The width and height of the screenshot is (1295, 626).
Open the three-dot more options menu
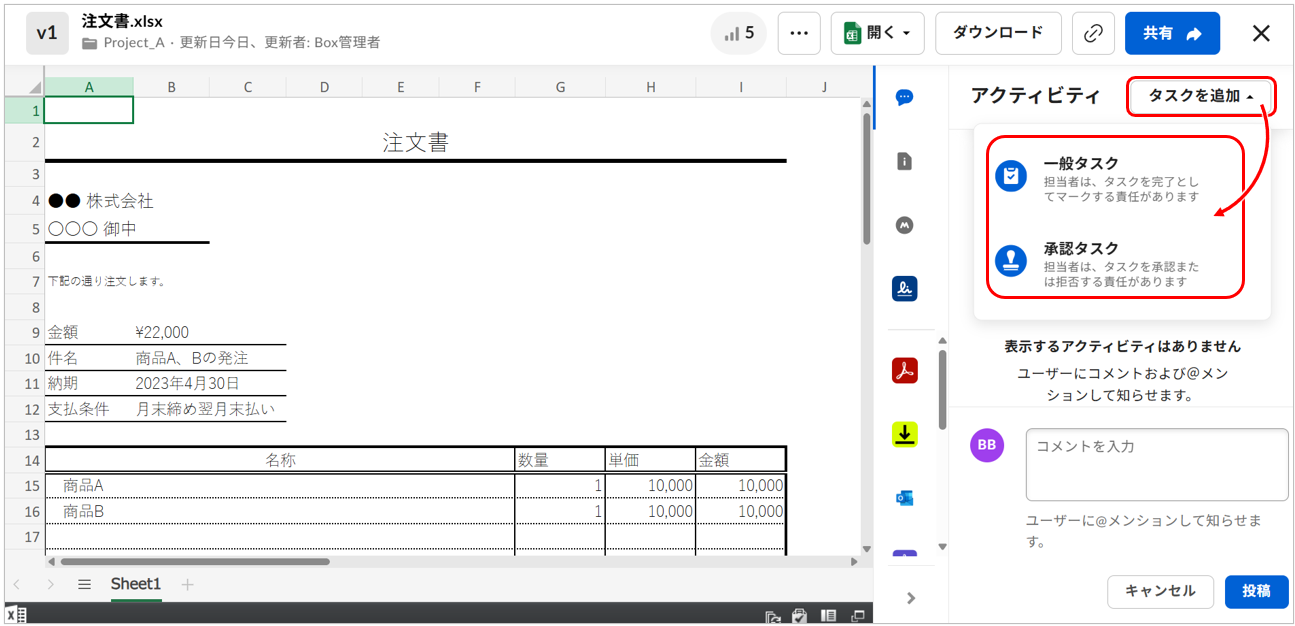point(798,33)
